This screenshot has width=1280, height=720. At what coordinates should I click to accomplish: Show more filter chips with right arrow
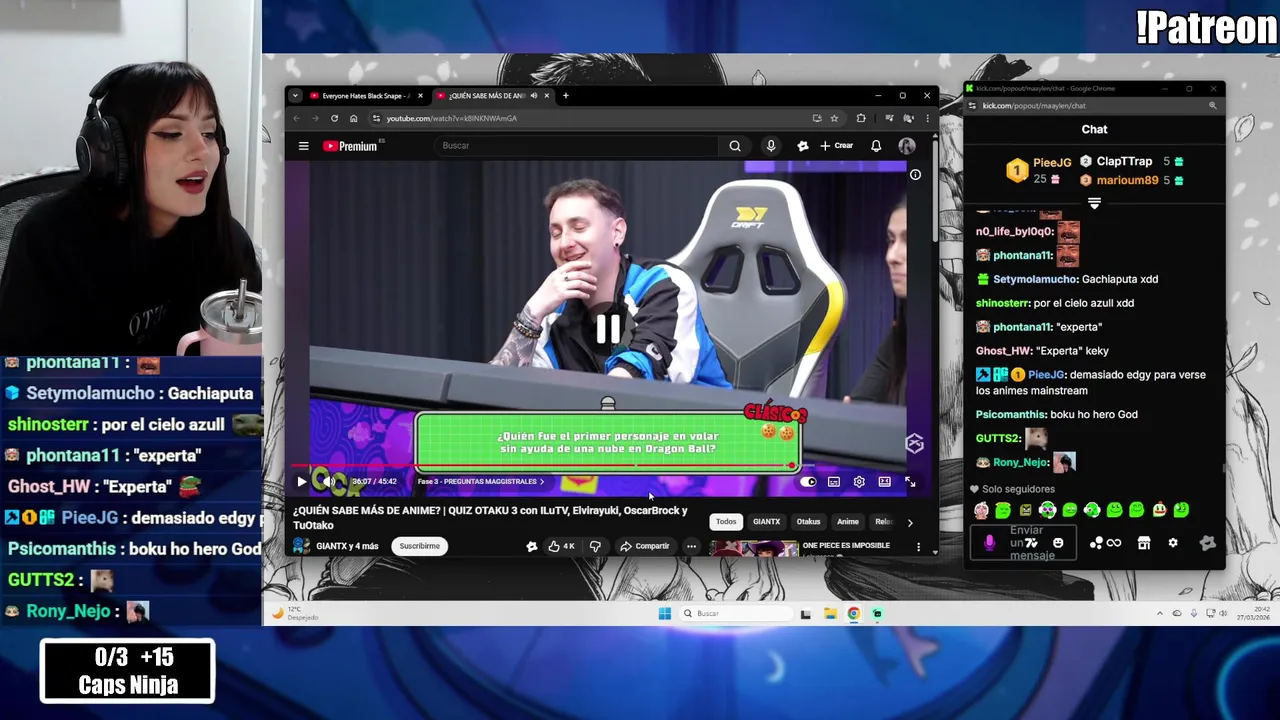pos(909,522)
